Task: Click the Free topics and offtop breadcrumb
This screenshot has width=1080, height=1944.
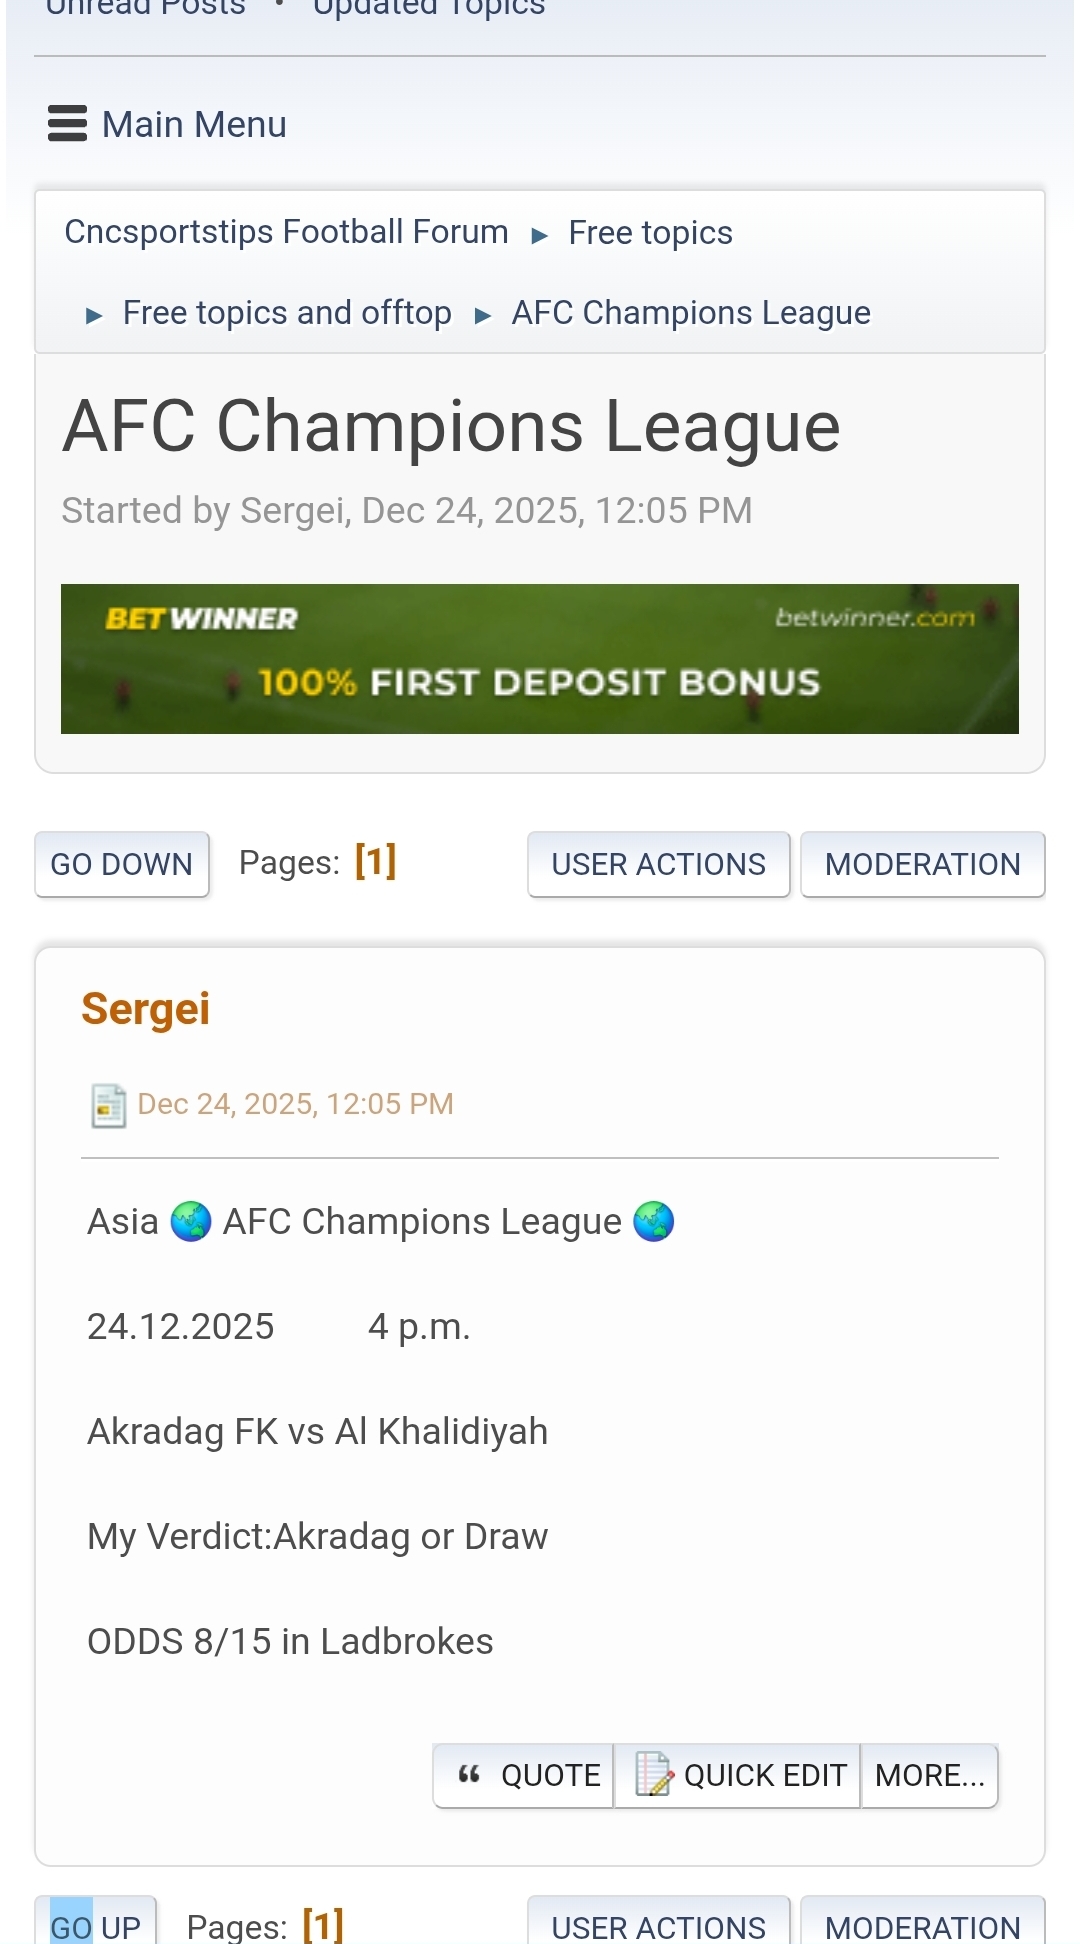Action: [x=287, y=313]
